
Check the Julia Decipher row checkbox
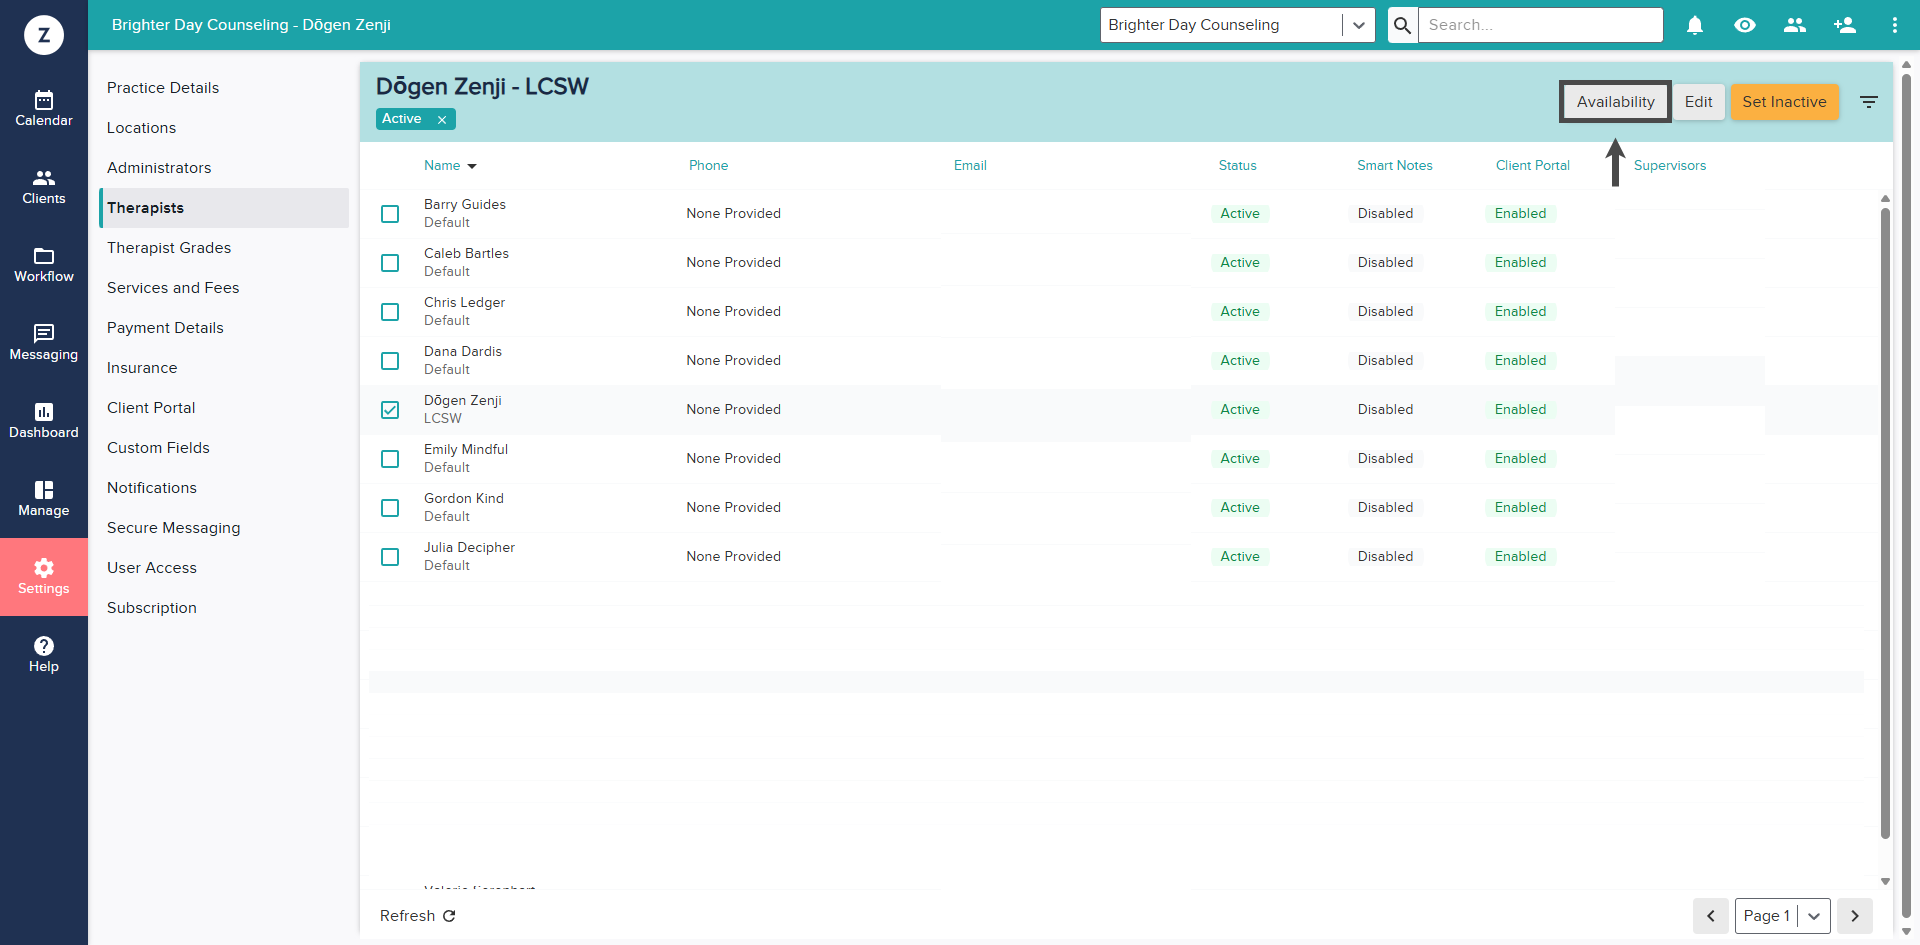tap(390, 557)
